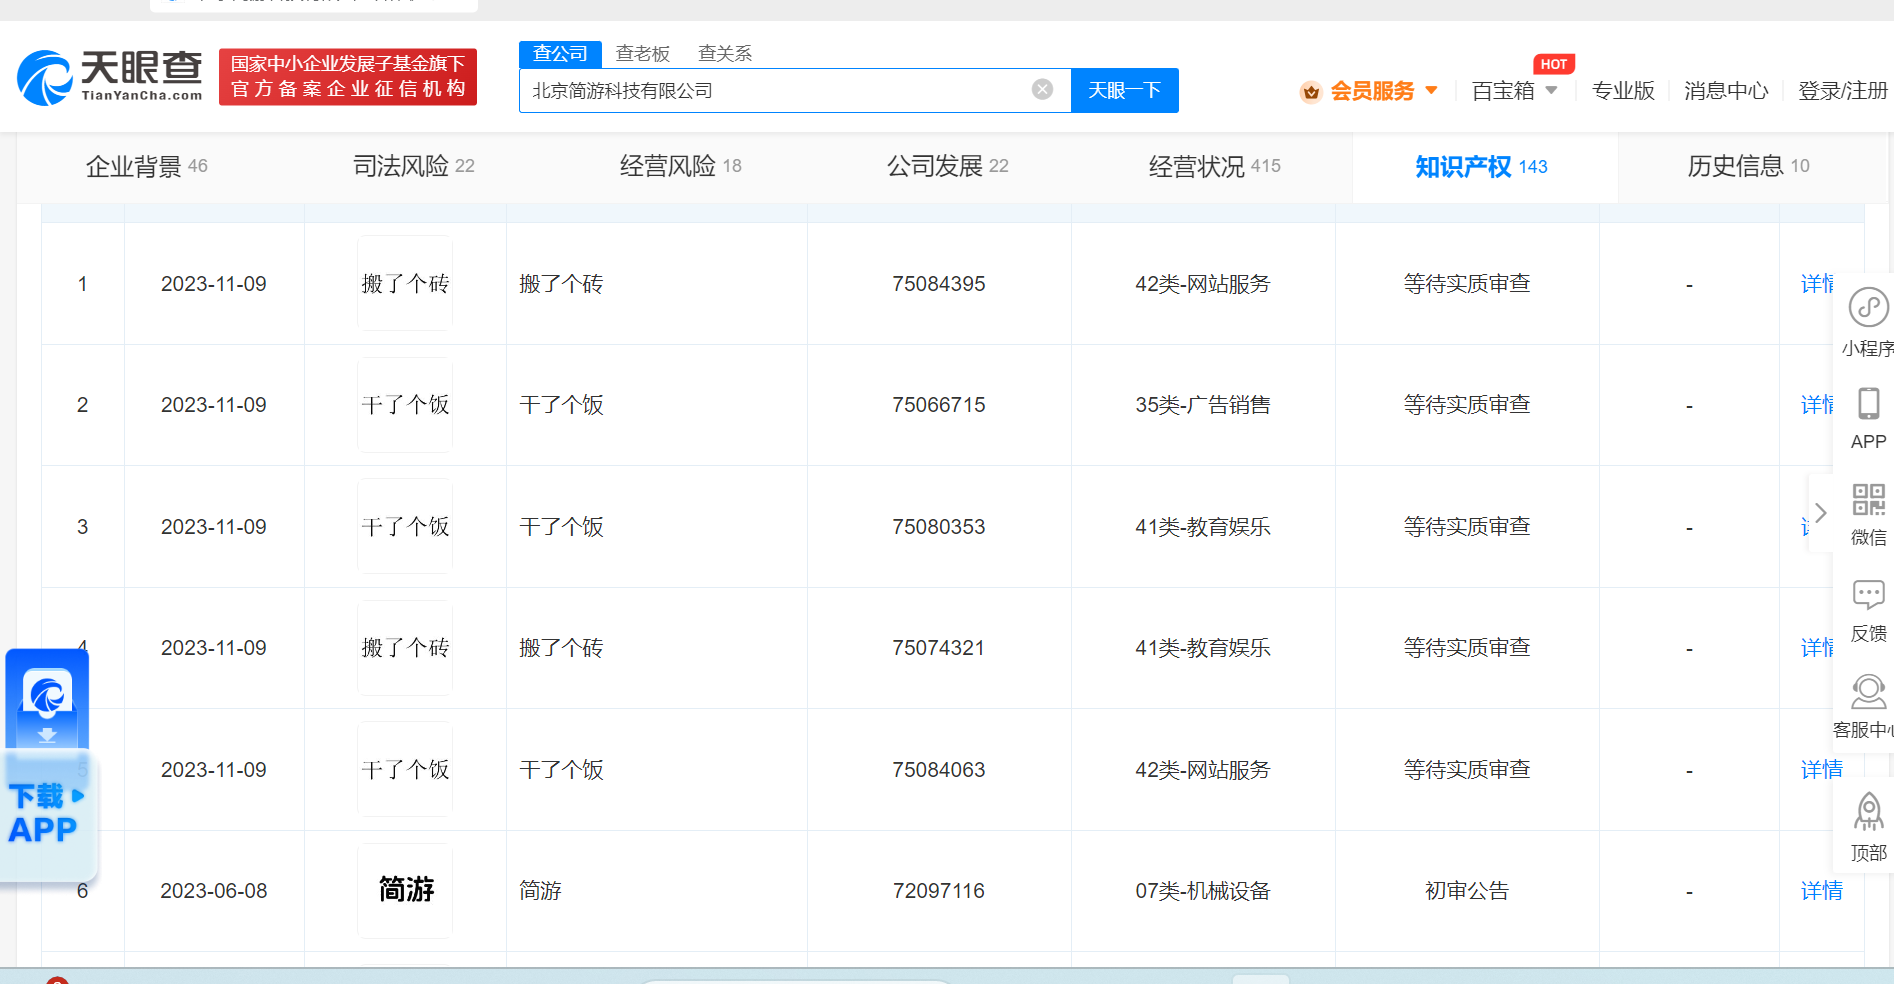Switch to the 查公司 search tab

tap(560, 54)
